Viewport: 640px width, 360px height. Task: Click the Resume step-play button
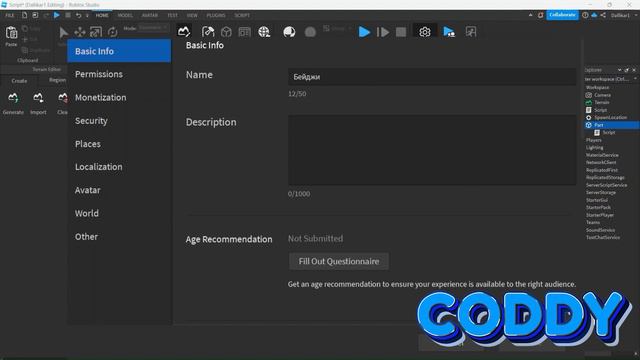383,32
